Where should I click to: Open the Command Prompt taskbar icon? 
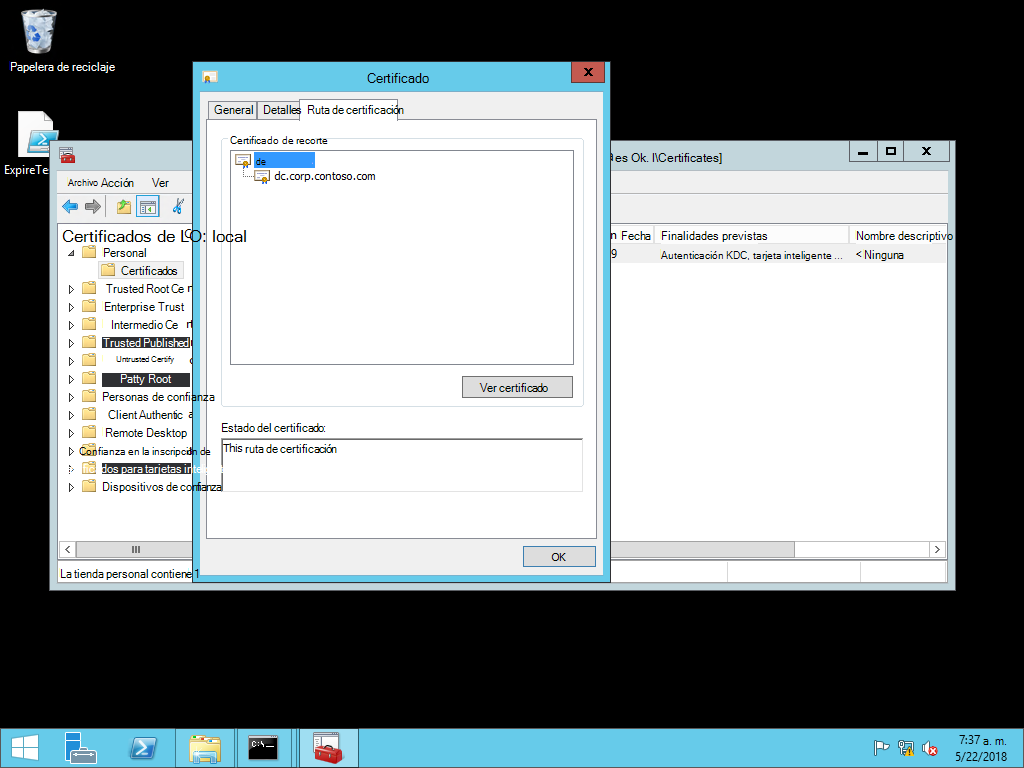coord(263,748)
